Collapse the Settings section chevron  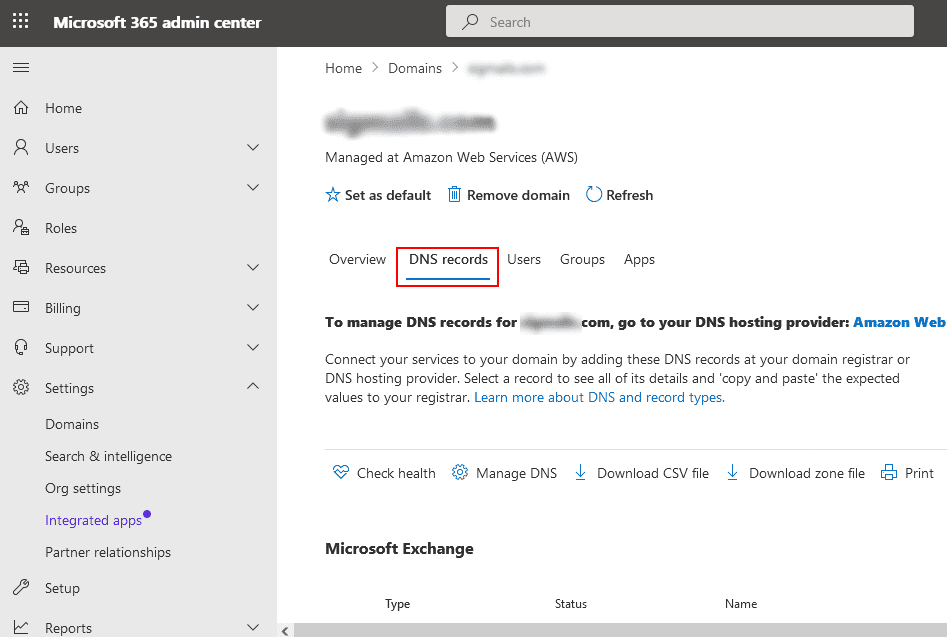click(x=253, y=388)
